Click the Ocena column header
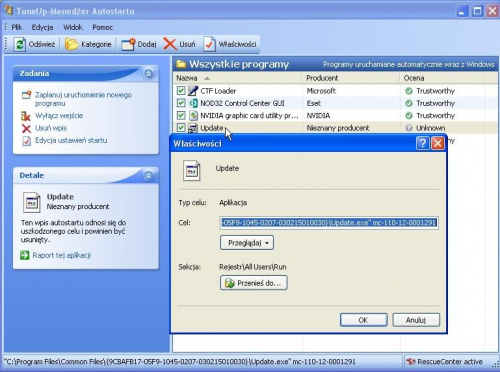The width and height of the screenshot is (500, 372). [x=442, y=78]
